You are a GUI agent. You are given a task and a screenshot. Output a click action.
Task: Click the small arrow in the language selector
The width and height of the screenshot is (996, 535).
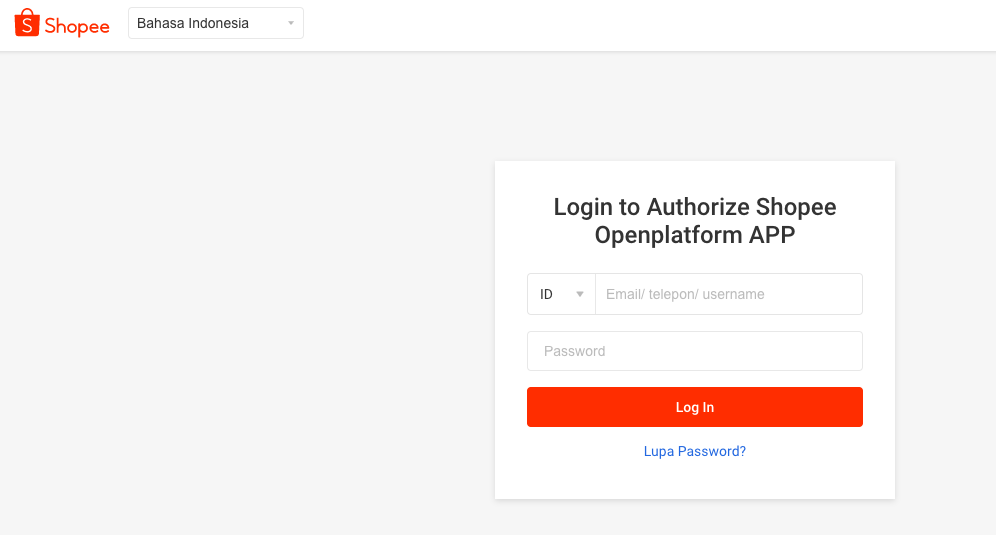(x=291, y=24)
